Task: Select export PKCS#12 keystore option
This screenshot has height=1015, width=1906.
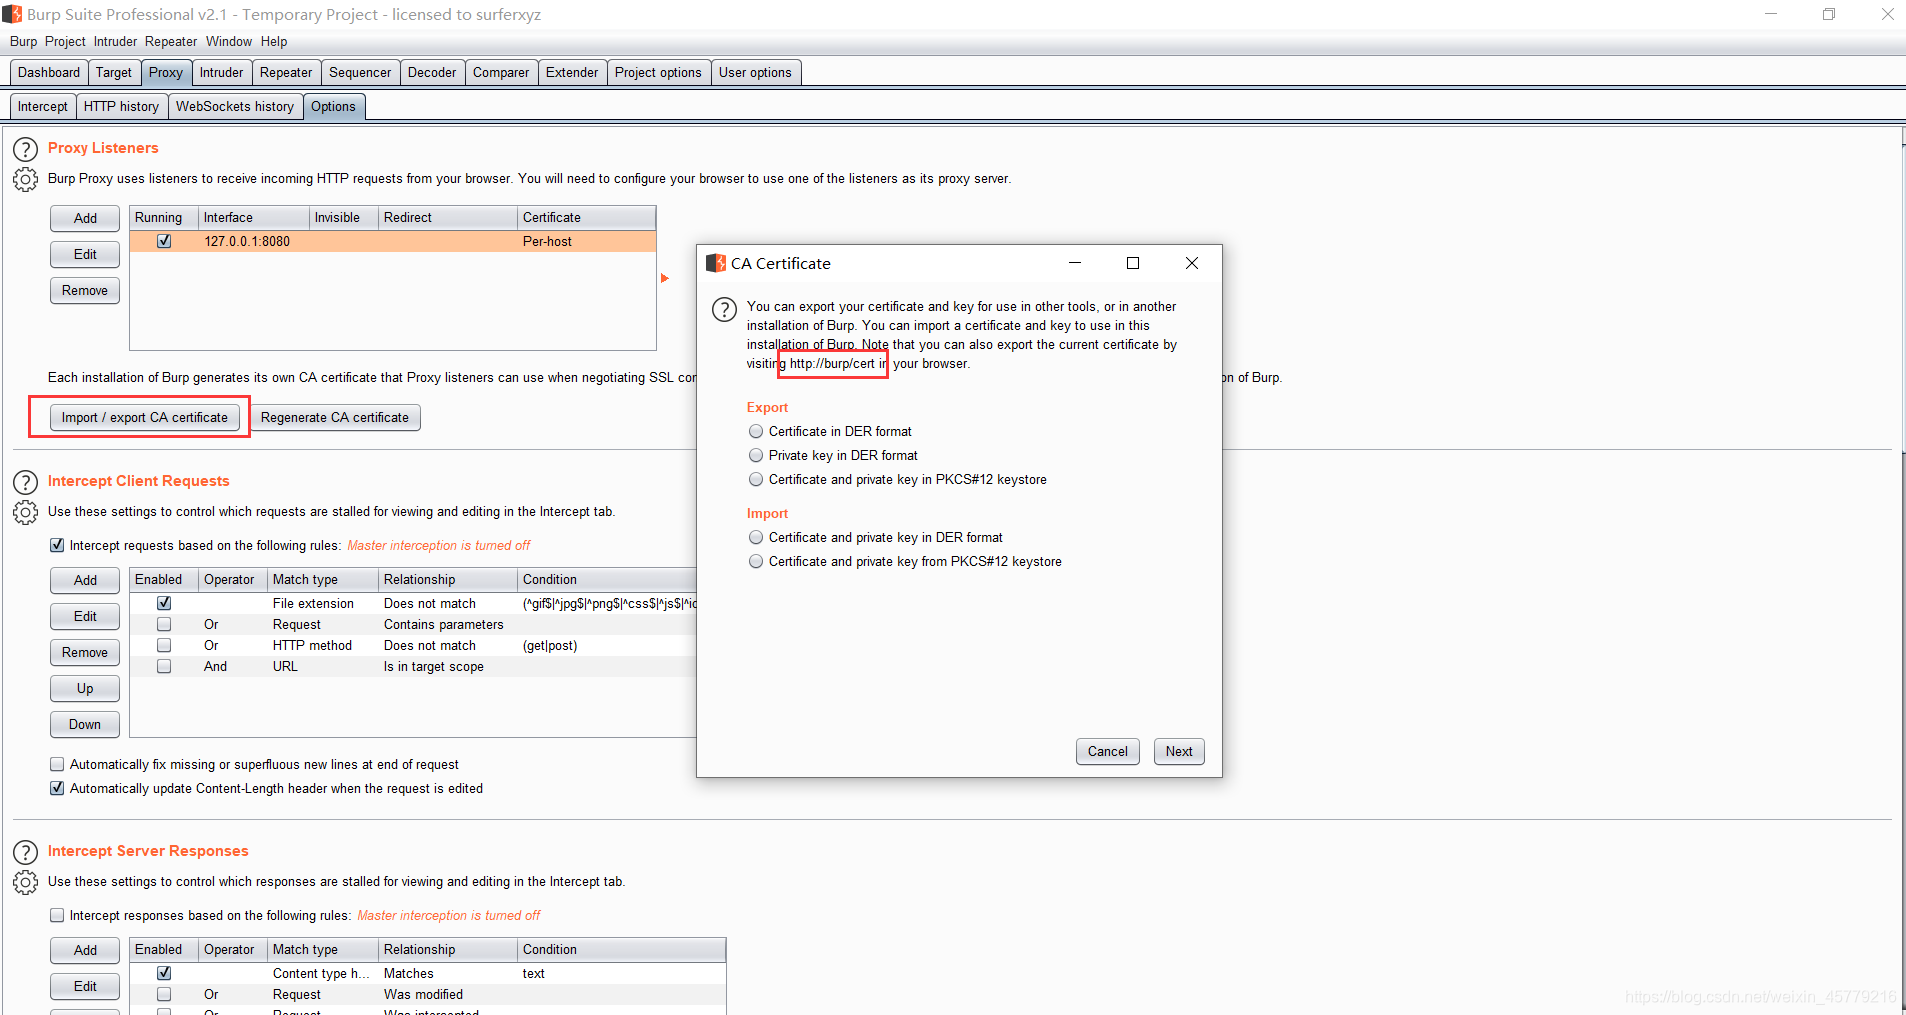Action: coord(756,479)
